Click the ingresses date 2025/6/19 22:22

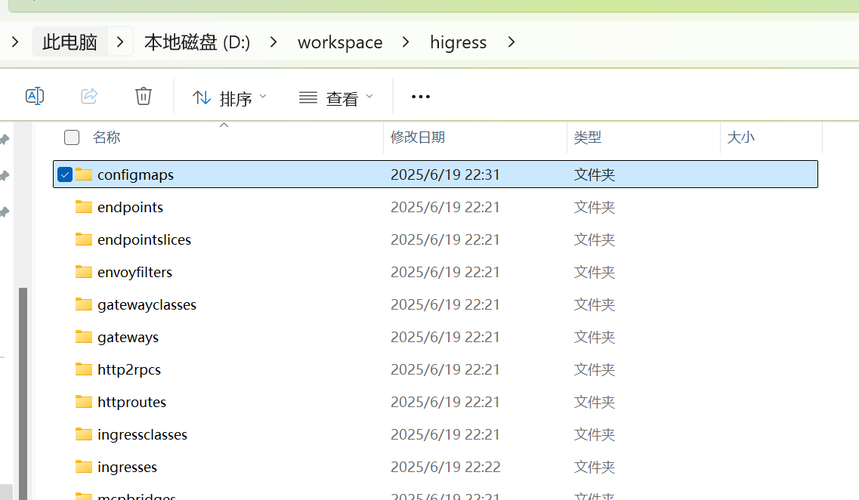[445, 467]
